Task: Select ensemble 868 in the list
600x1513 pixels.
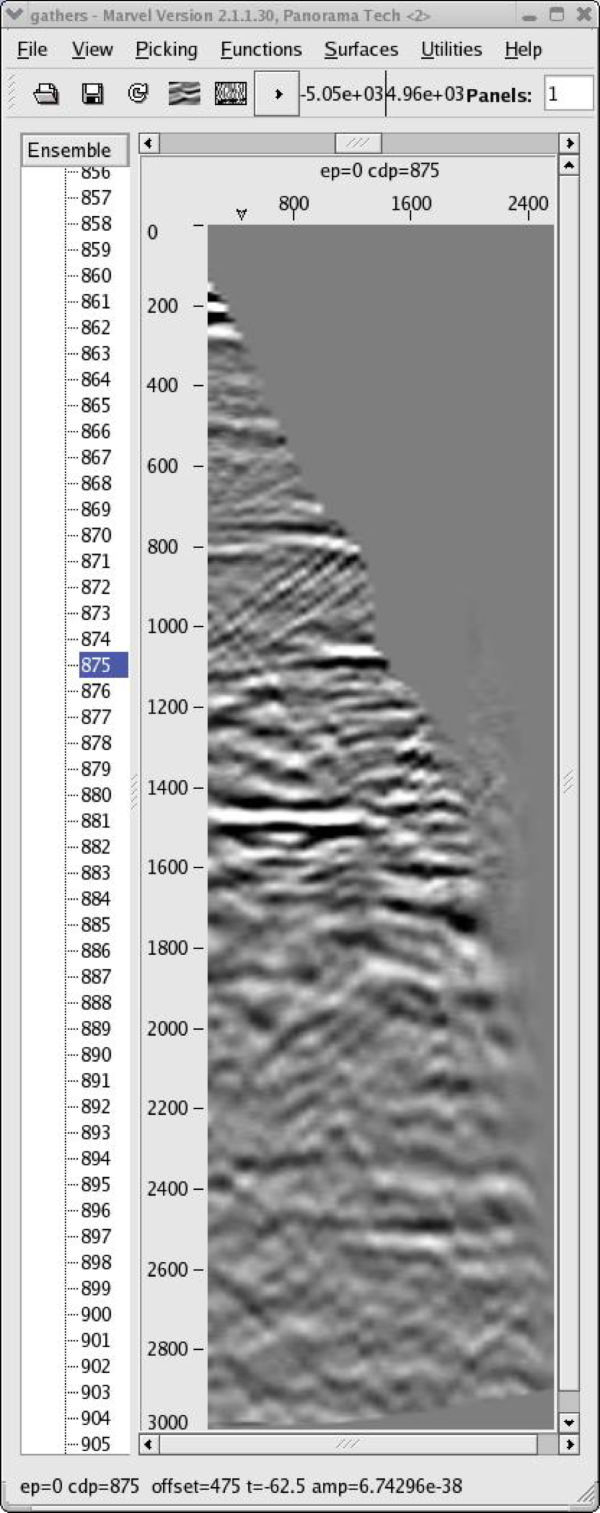Action: pos(96,484)
